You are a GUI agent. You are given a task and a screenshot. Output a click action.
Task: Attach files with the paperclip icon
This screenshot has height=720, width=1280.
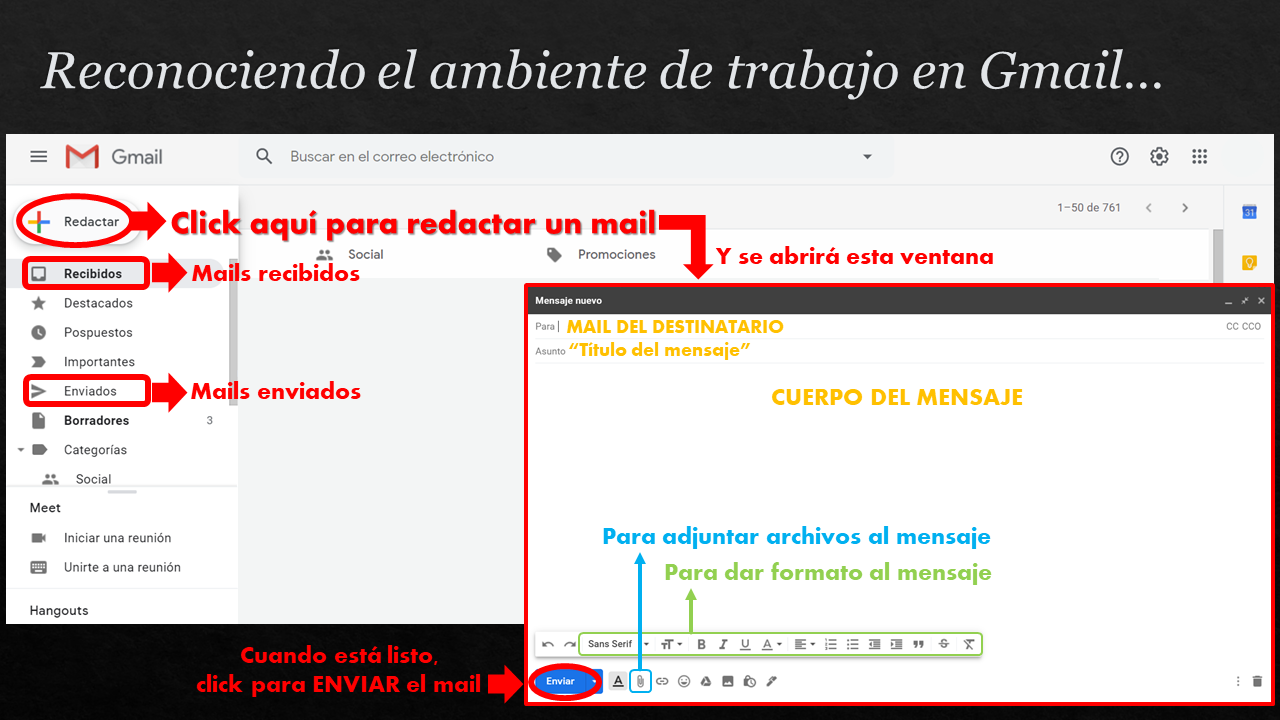click(x=640, y=681)
